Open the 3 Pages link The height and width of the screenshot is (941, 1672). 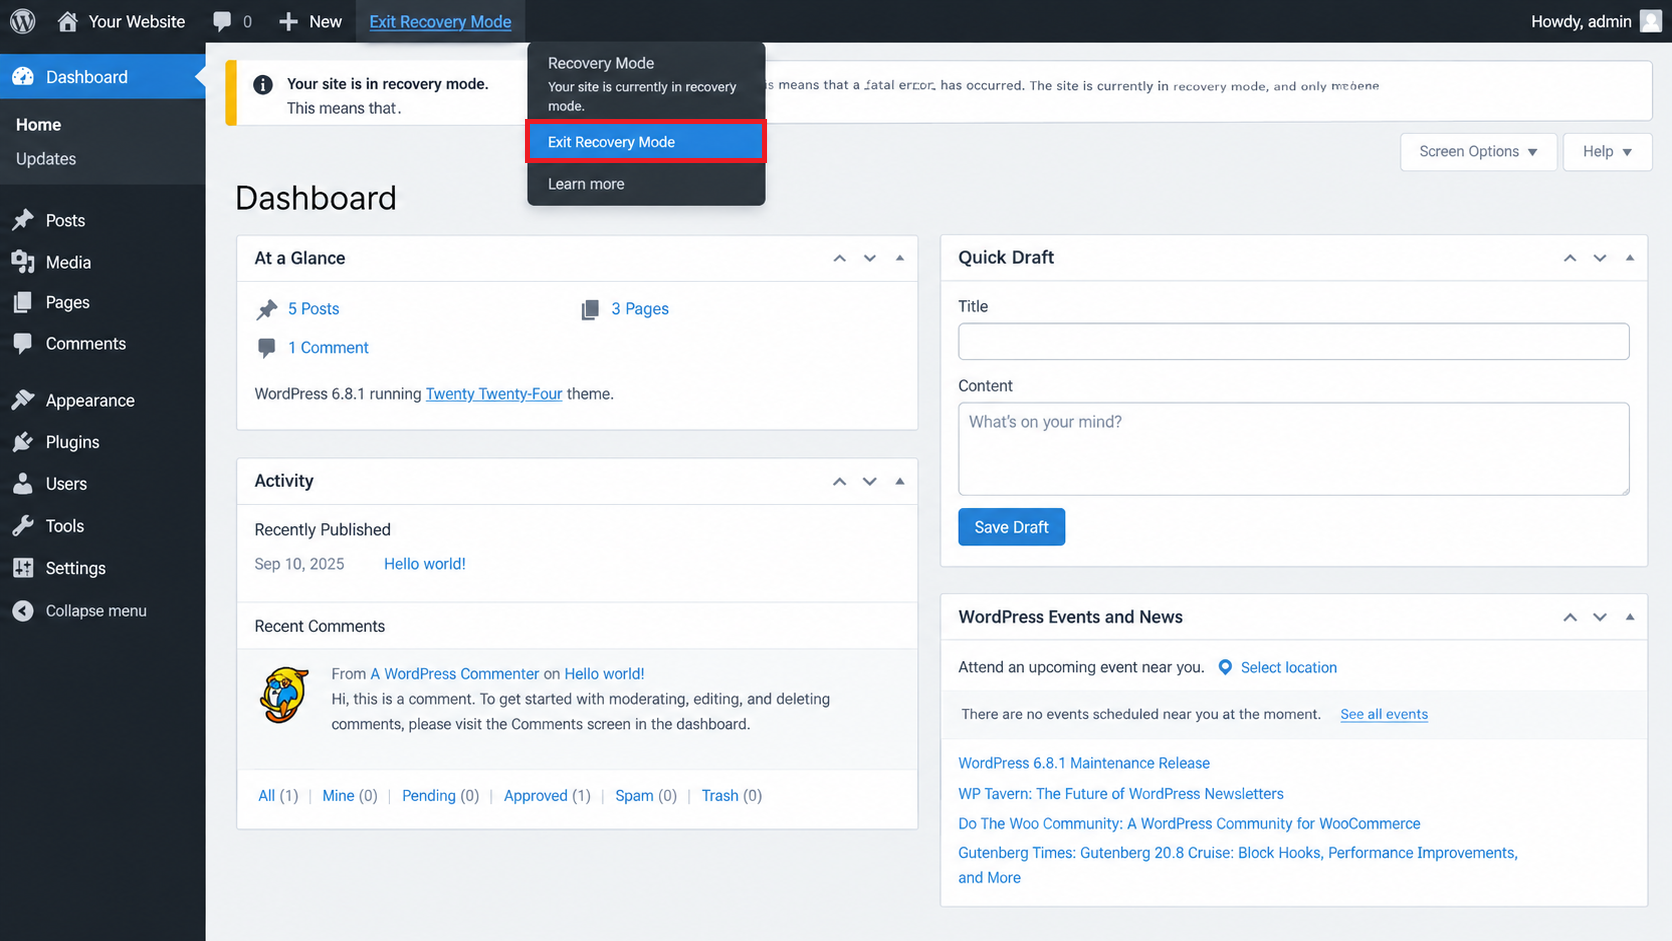(x=640, y=309)
